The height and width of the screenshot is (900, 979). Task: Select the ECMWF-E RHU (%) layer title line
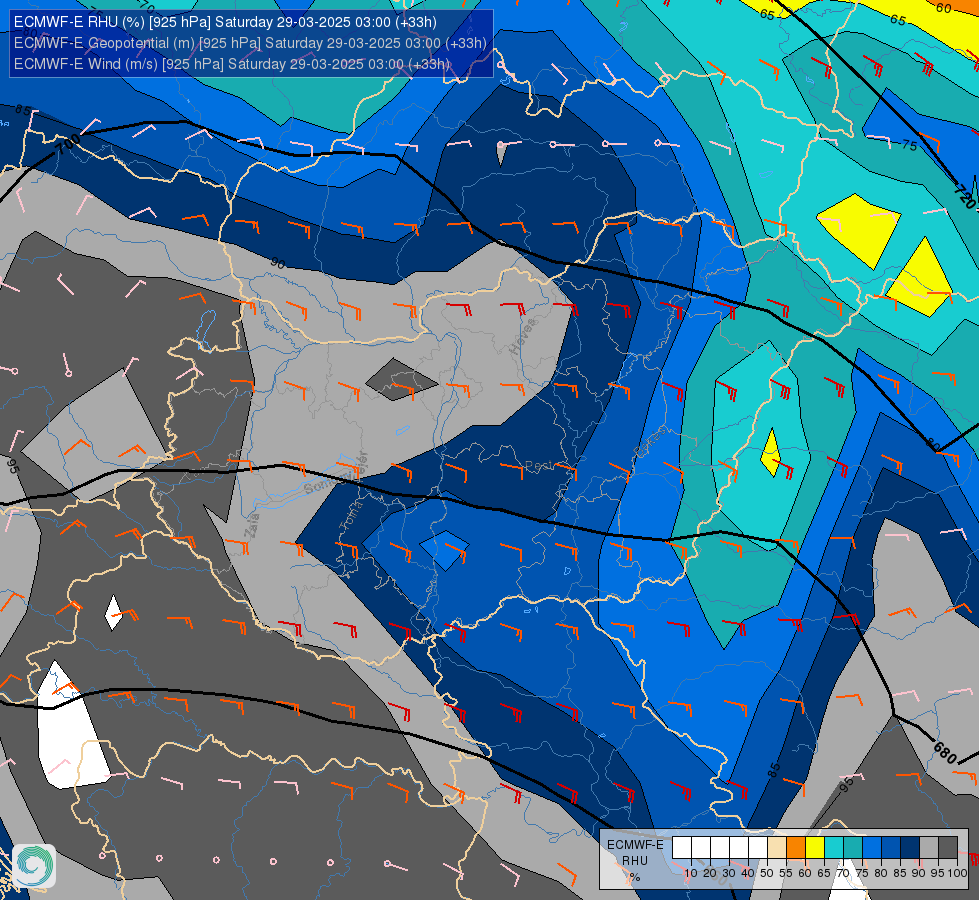(x=225, y=22)
